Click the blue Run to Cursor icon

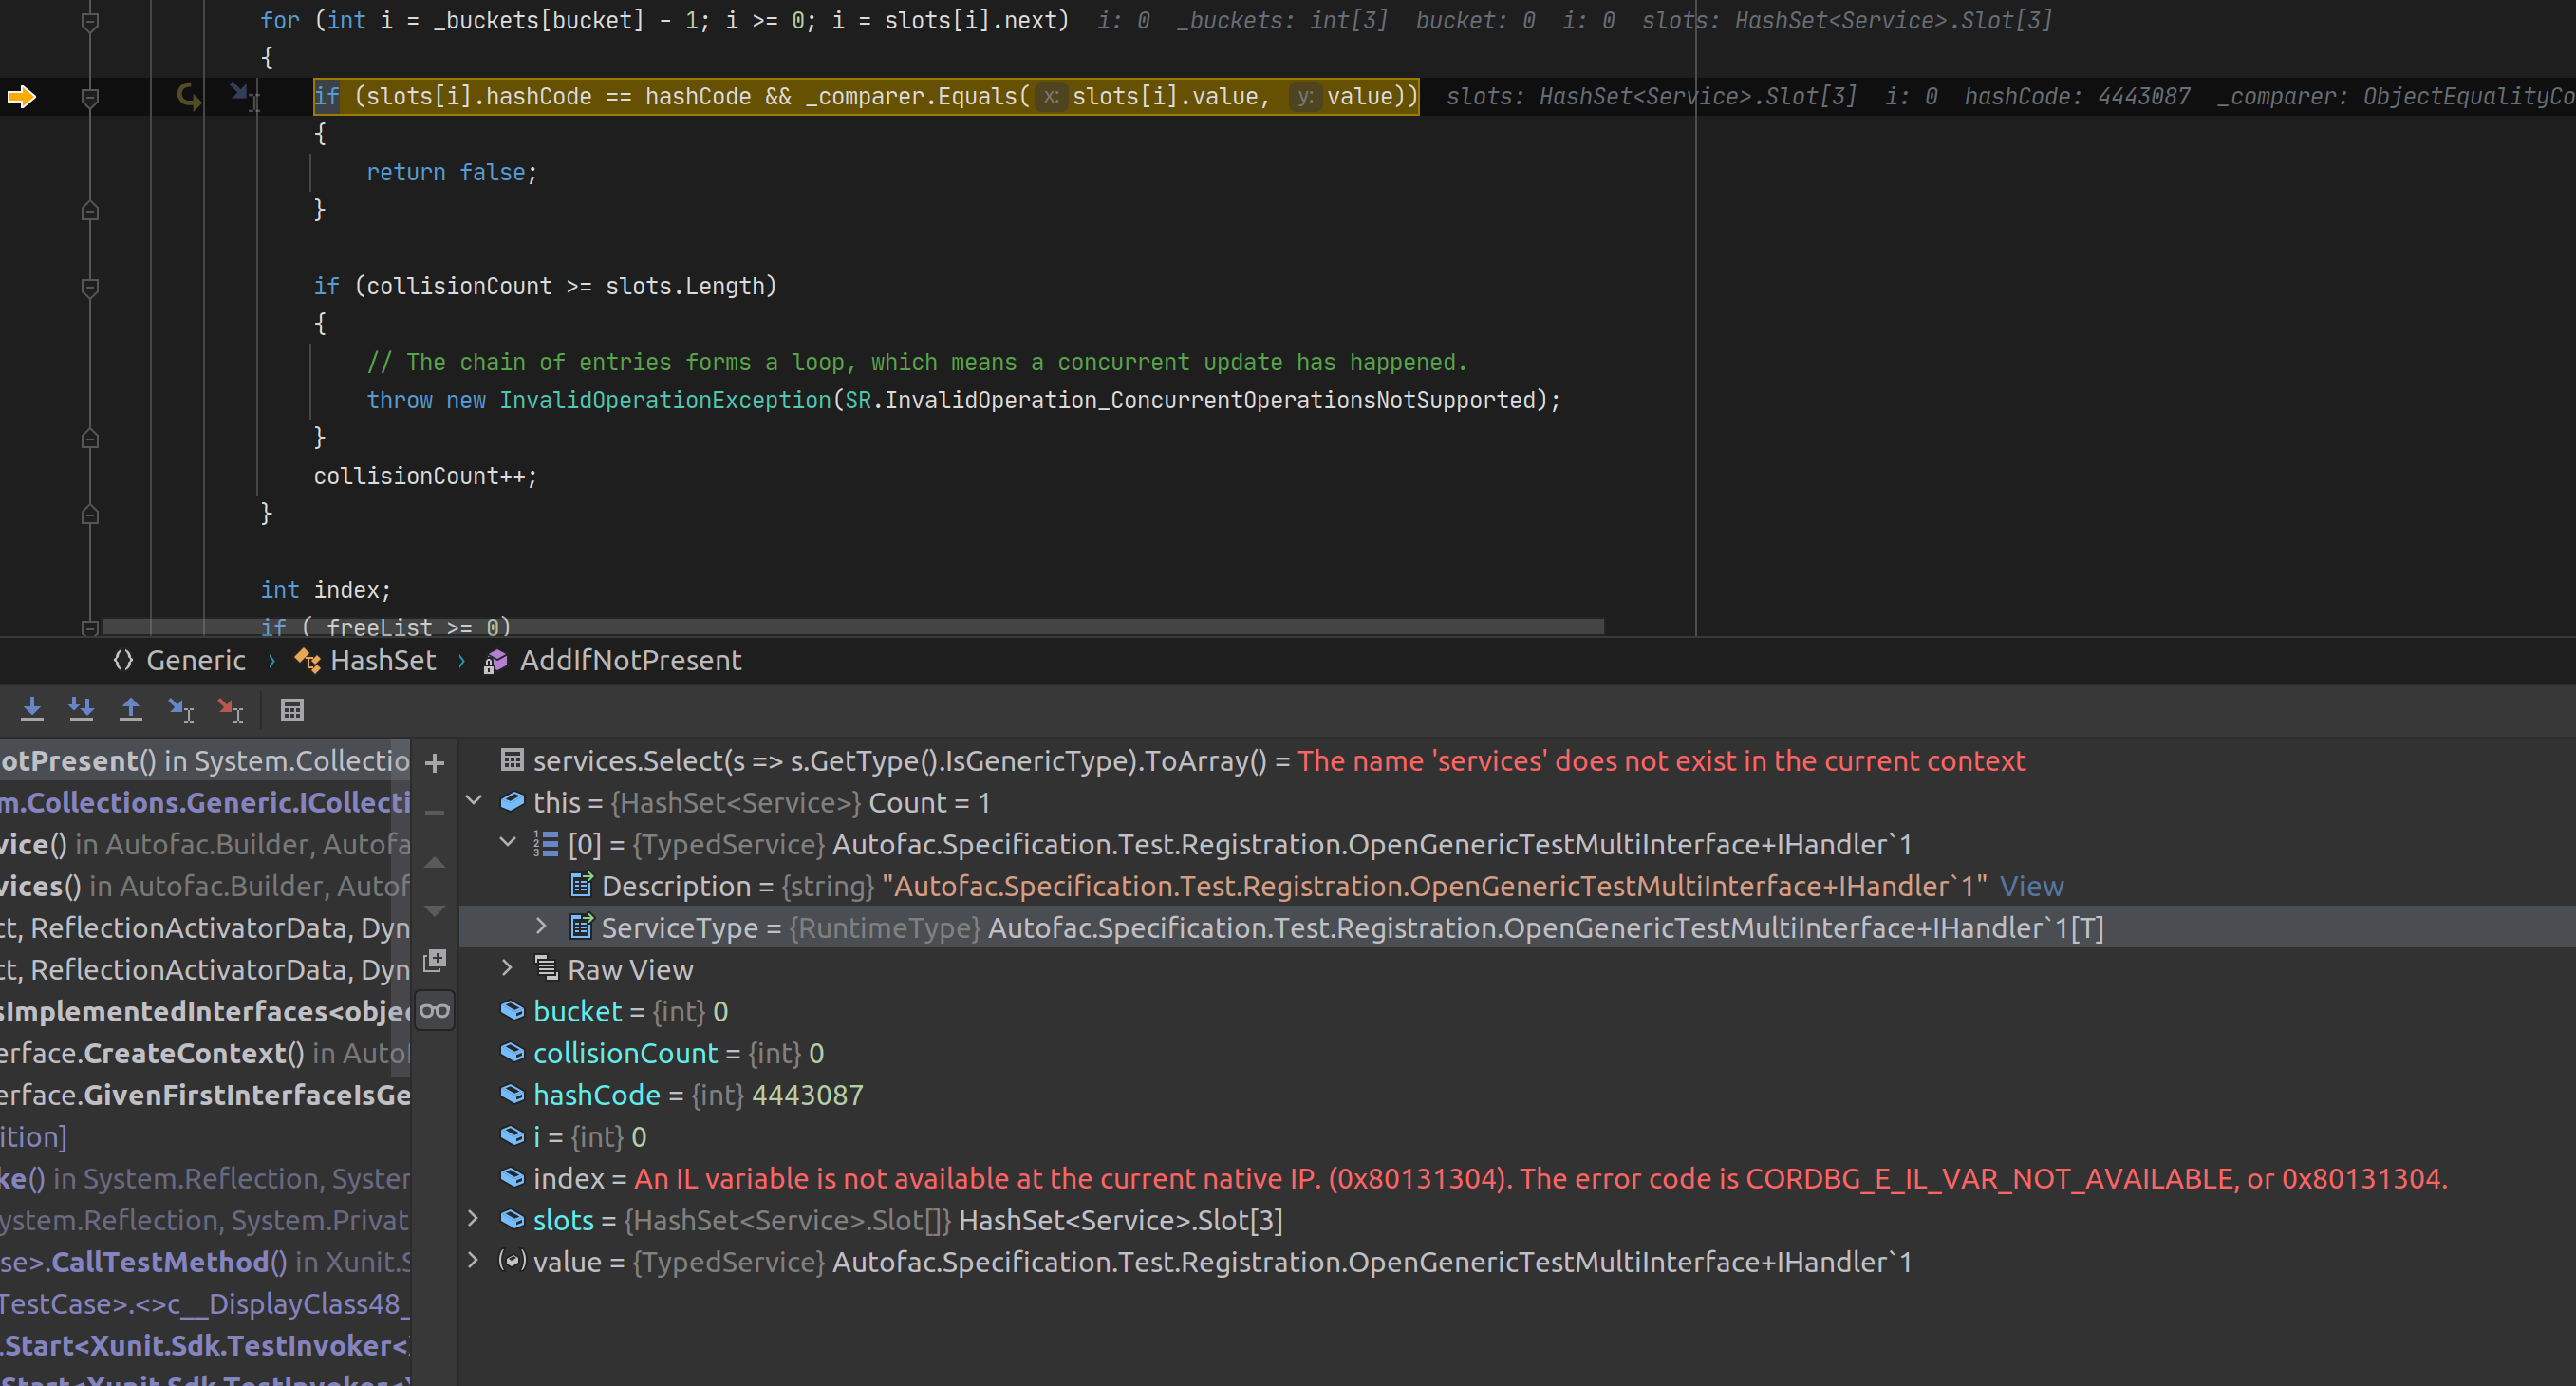pyautogui.click(x=180, y=710)
